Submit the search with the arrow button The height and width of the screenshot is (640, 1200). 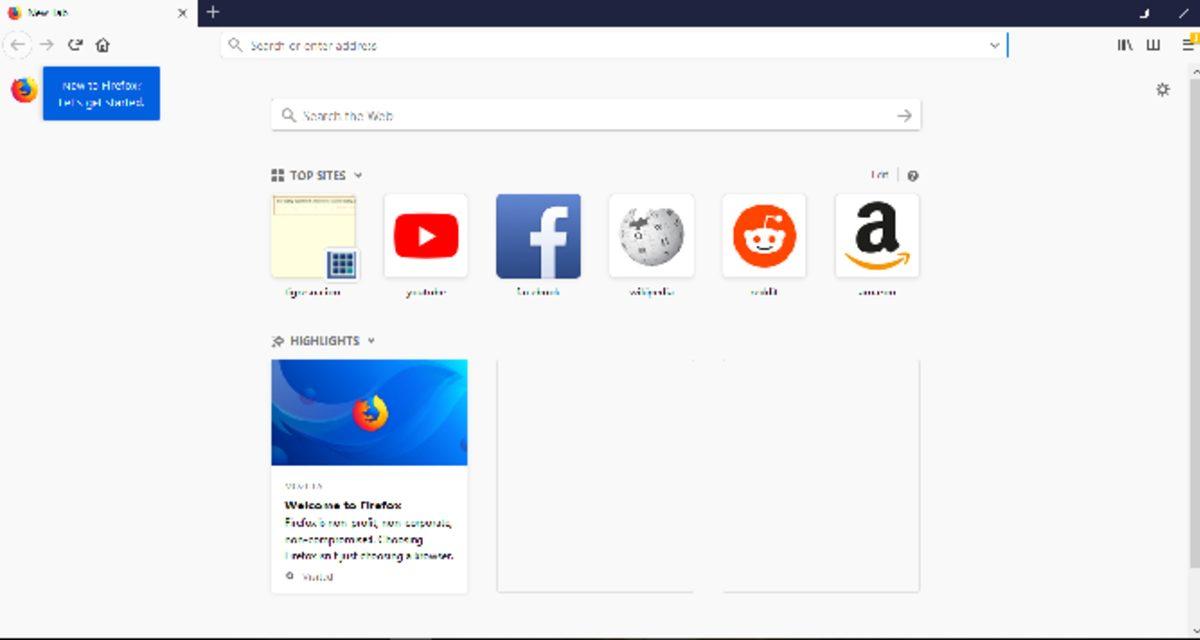coord(903,115)
